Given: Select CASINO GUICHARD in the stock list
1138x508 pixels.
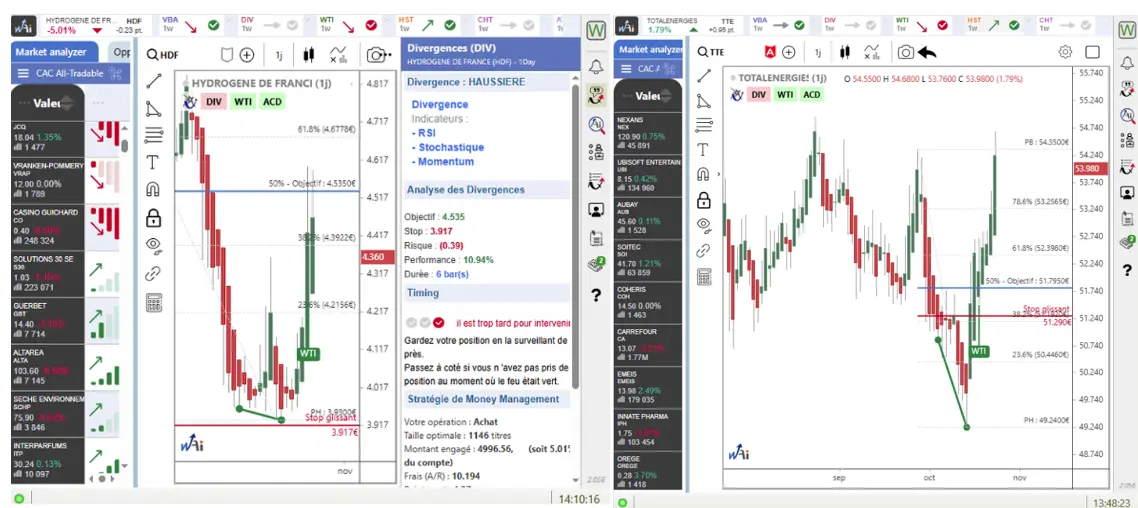Looking at the screenshot, I should click(48, 226).
